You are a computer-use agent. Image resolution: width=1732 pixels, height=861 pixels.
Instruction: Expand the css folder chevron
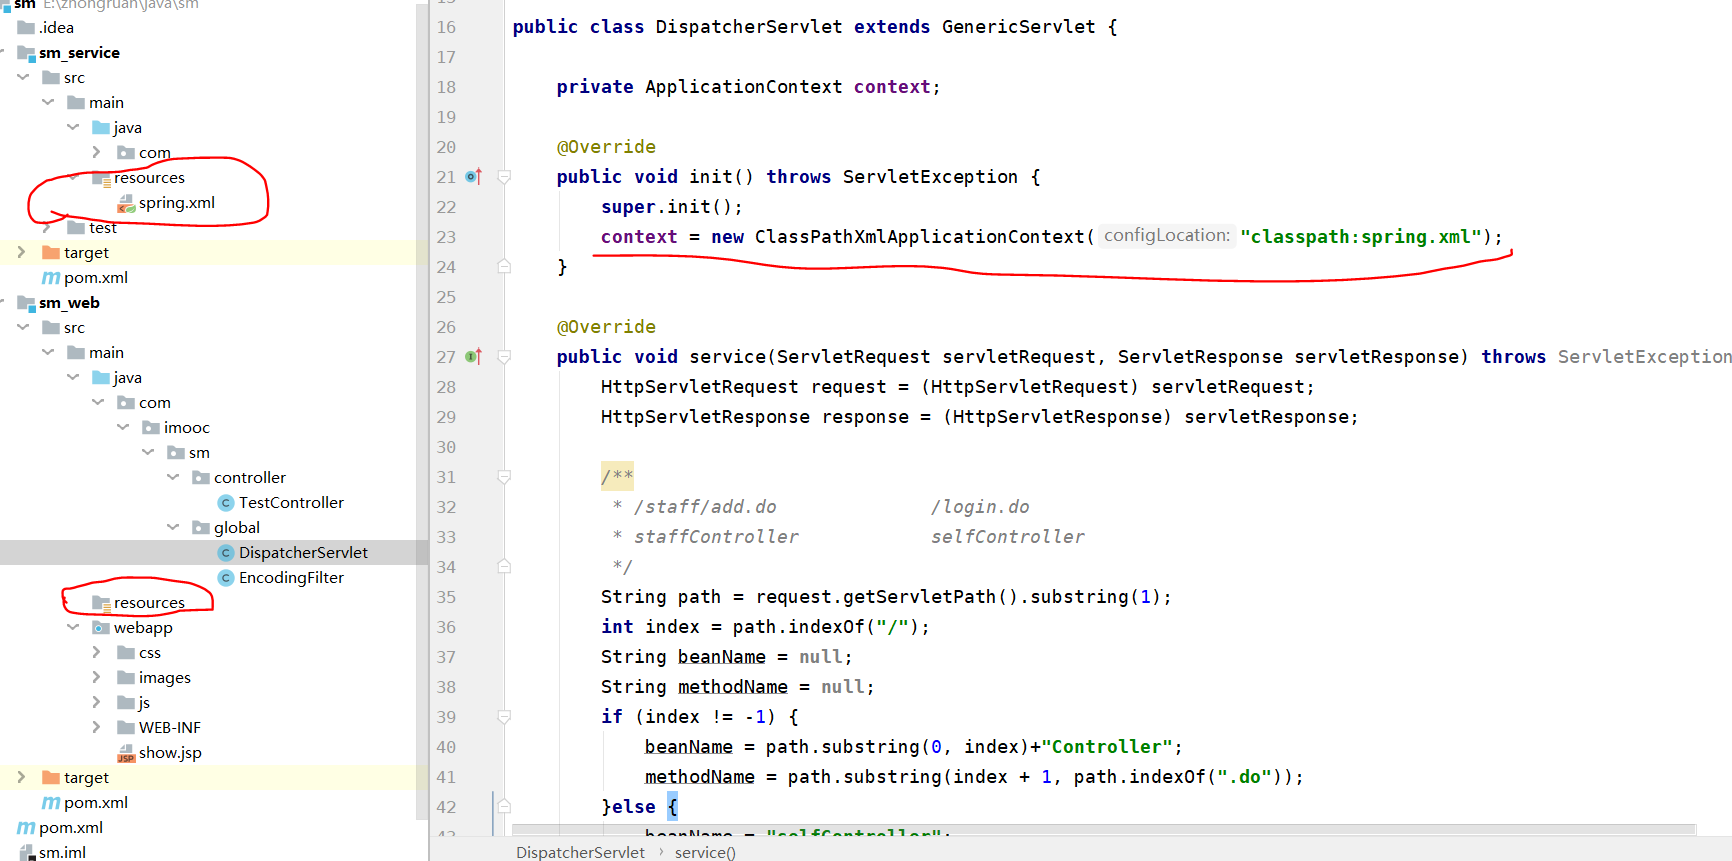point(97,652)
